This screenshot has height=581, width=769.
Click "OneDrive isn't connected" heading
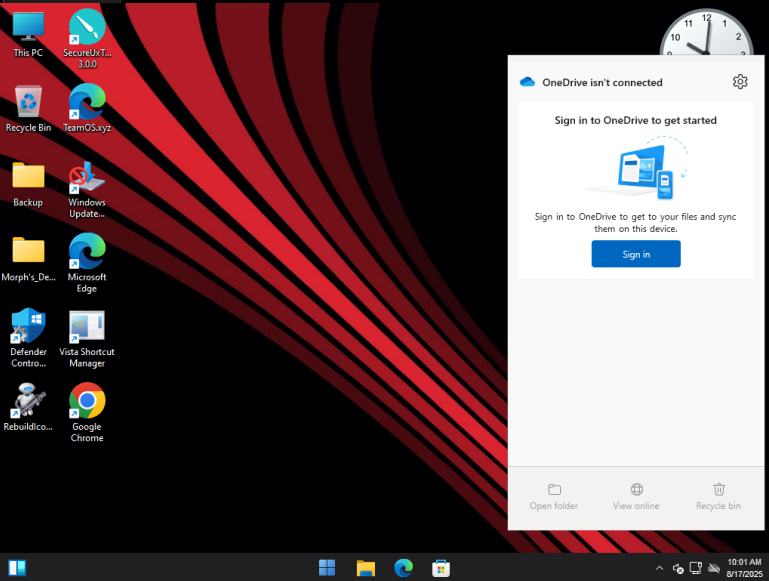coord(602,82)
